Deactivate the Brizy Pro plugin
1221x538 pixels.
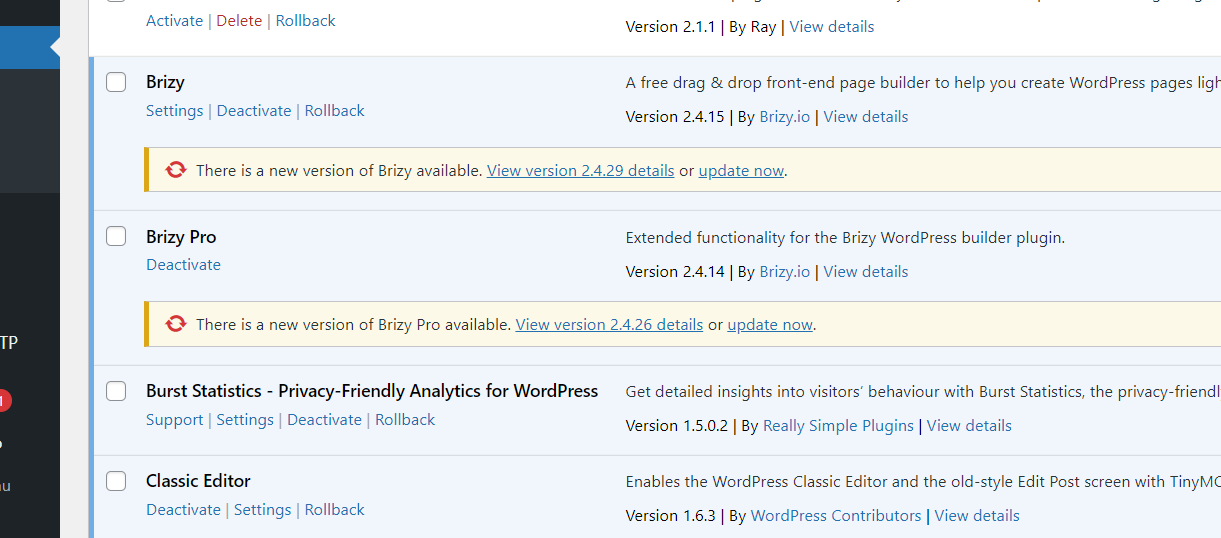(x=183, y=265)
